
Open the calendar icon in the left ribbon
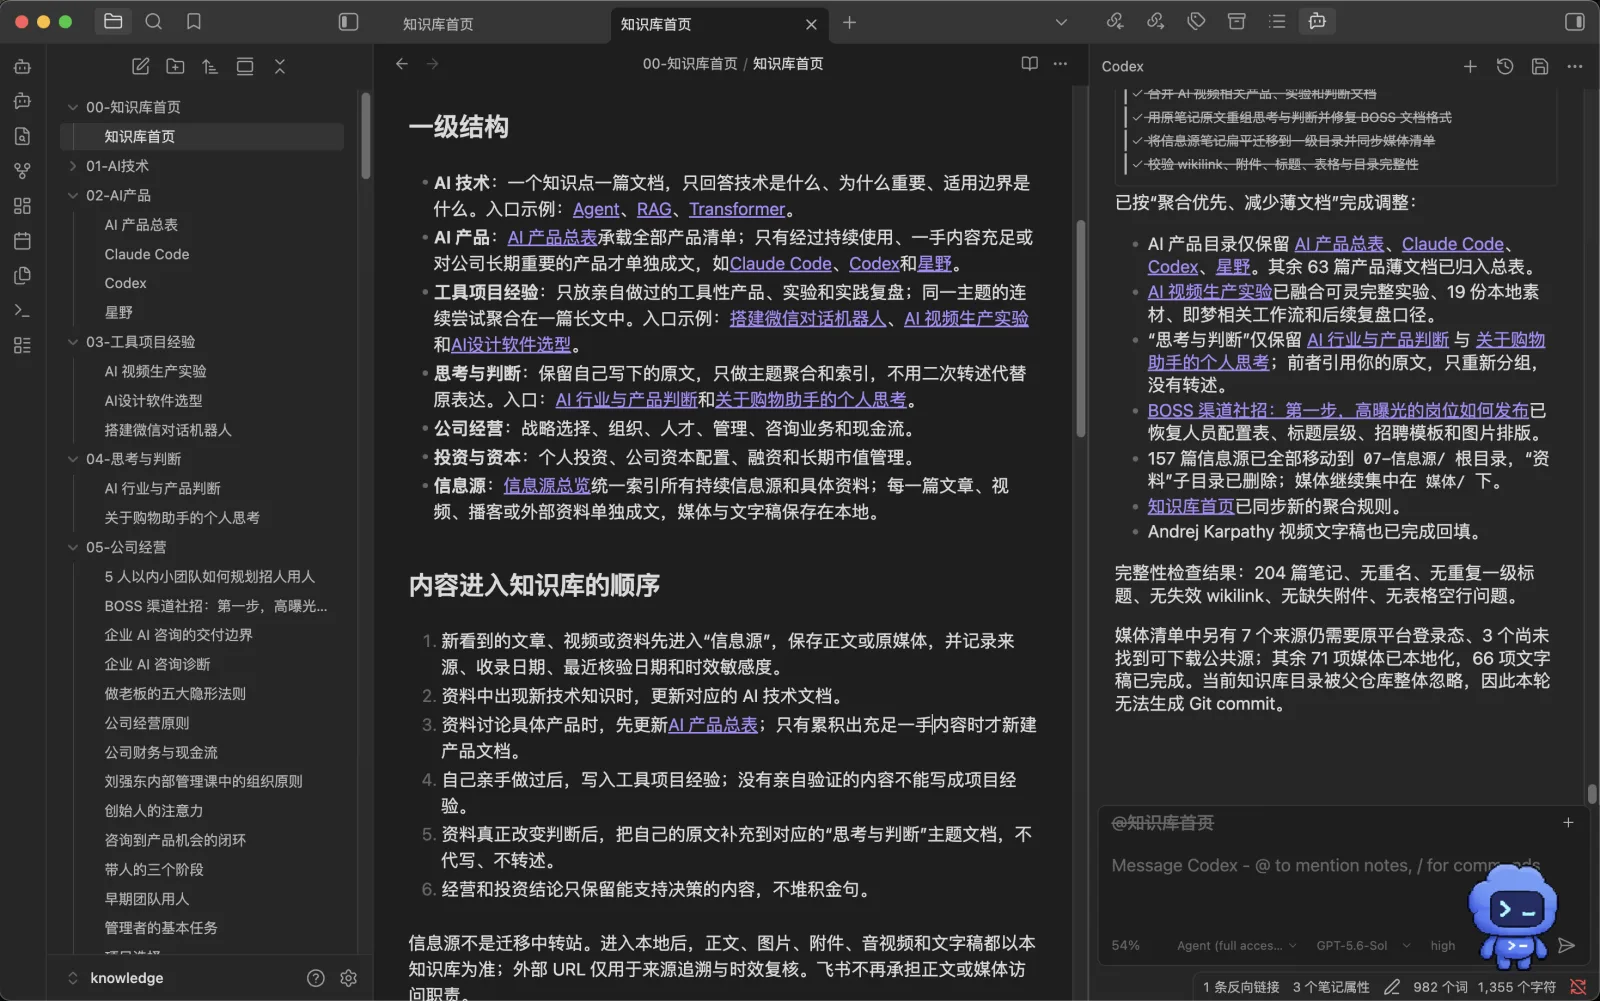[x=22, y=241]
